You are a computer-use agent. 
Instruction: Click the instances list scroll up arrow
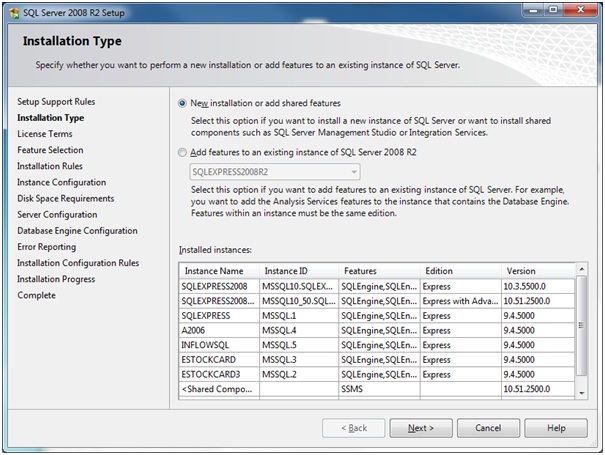pos(581,269)
